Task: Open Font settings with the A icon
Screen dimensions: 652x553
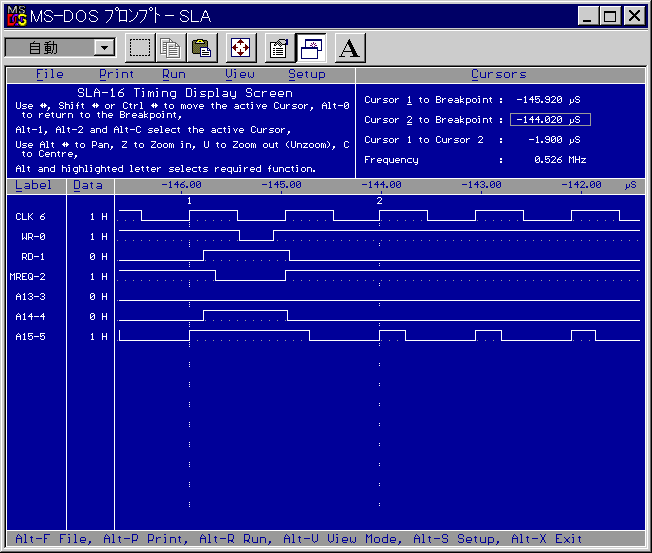Action: [348, 47]
